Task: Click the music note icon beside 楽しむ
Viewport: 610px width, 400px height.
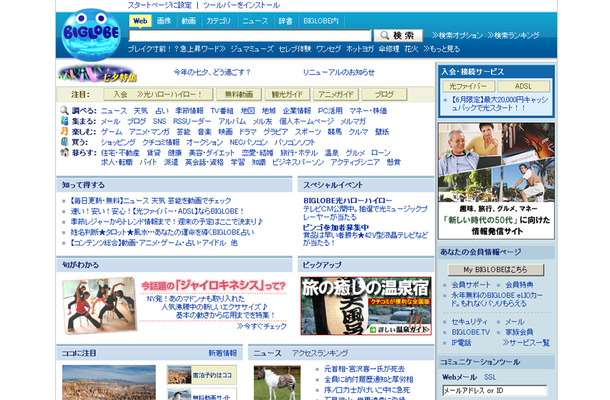Action: (x=64, y=132)
